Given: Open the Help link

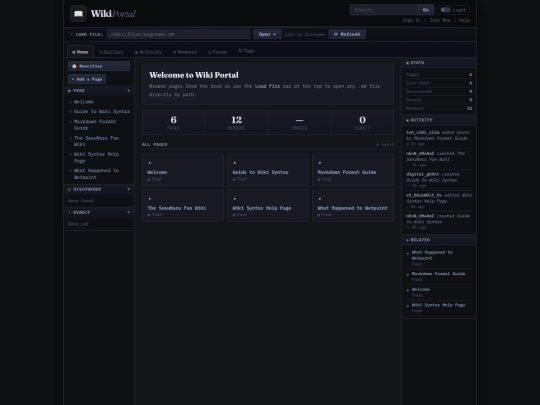Looking at the screenshot, I should pos(464,20).
